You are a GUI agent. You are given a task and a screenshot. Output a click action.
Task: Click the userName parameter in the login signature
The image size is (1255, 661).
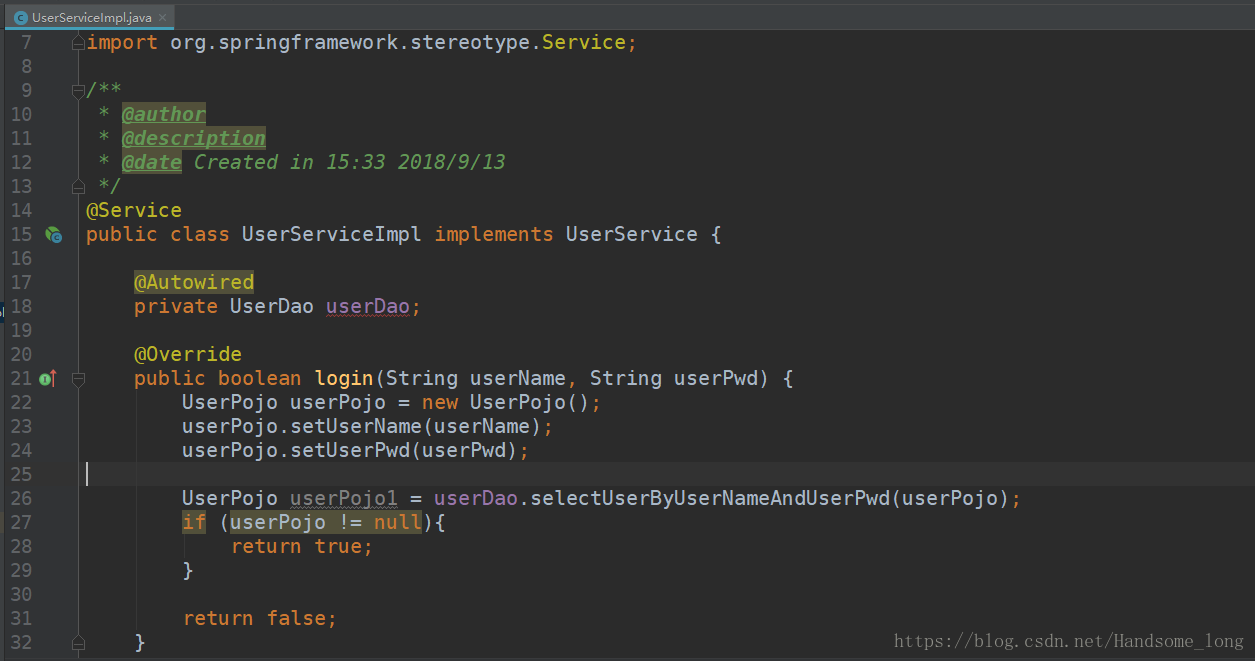tap(518, 378)
